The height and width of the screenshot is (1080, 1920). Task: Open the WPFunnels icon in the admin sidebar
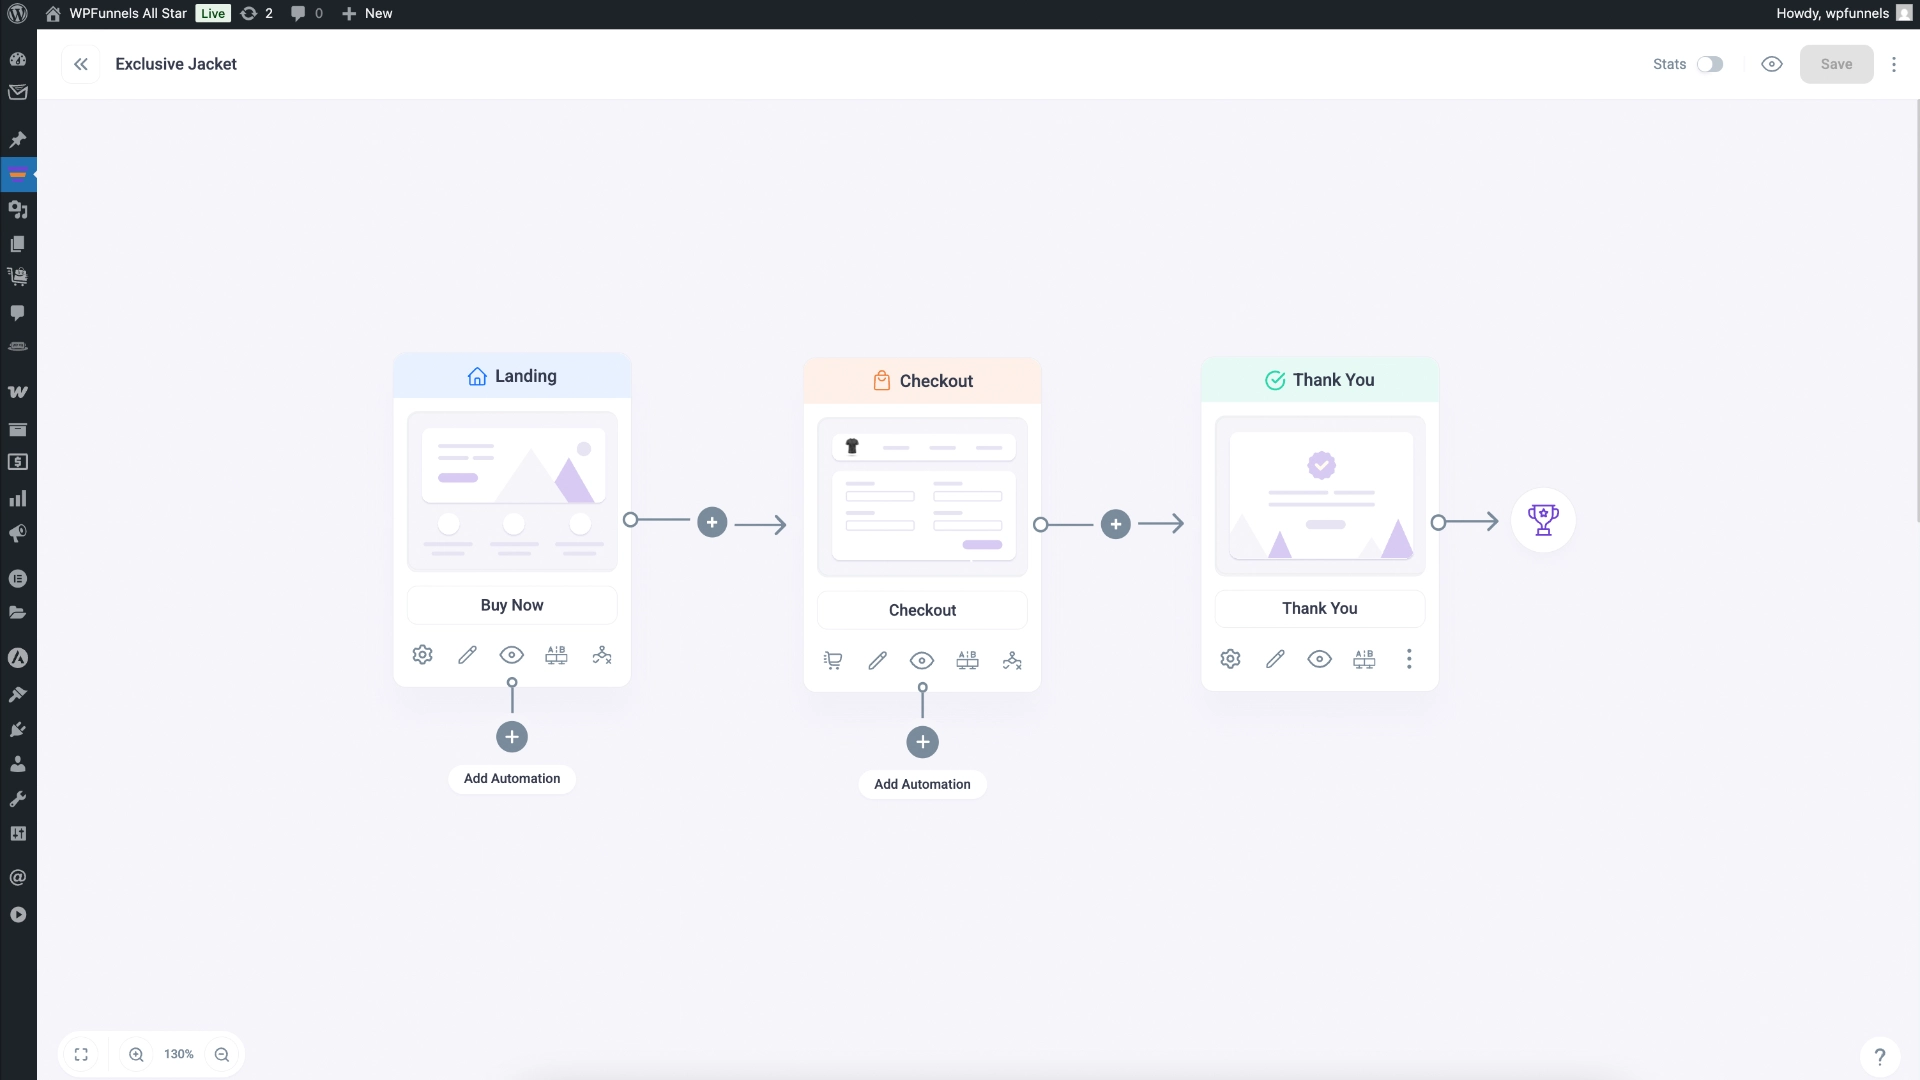click(18, 174)
